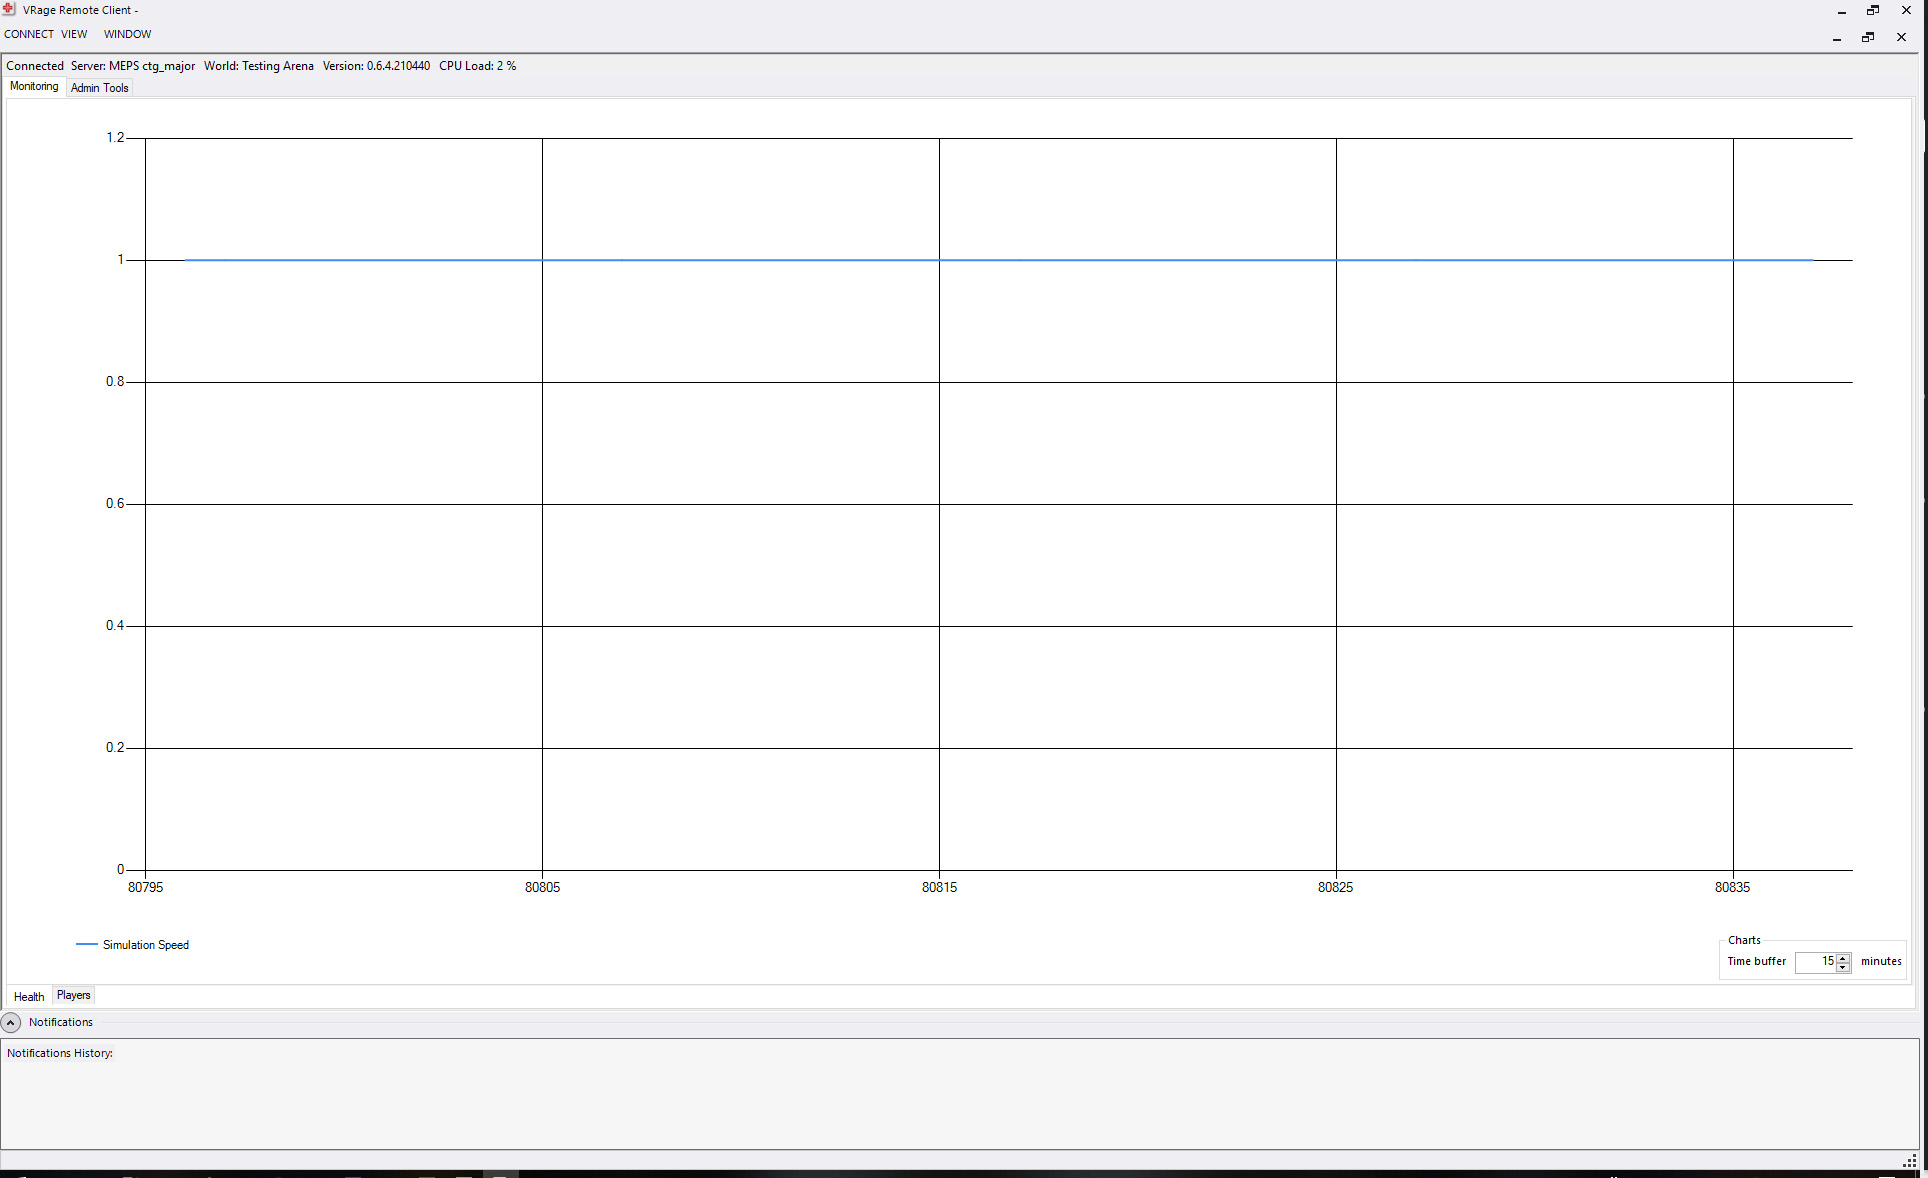Click the Health tab
Viewport: 1928px width, 1178px height.
pyautogui.click(x=28, y=995)
